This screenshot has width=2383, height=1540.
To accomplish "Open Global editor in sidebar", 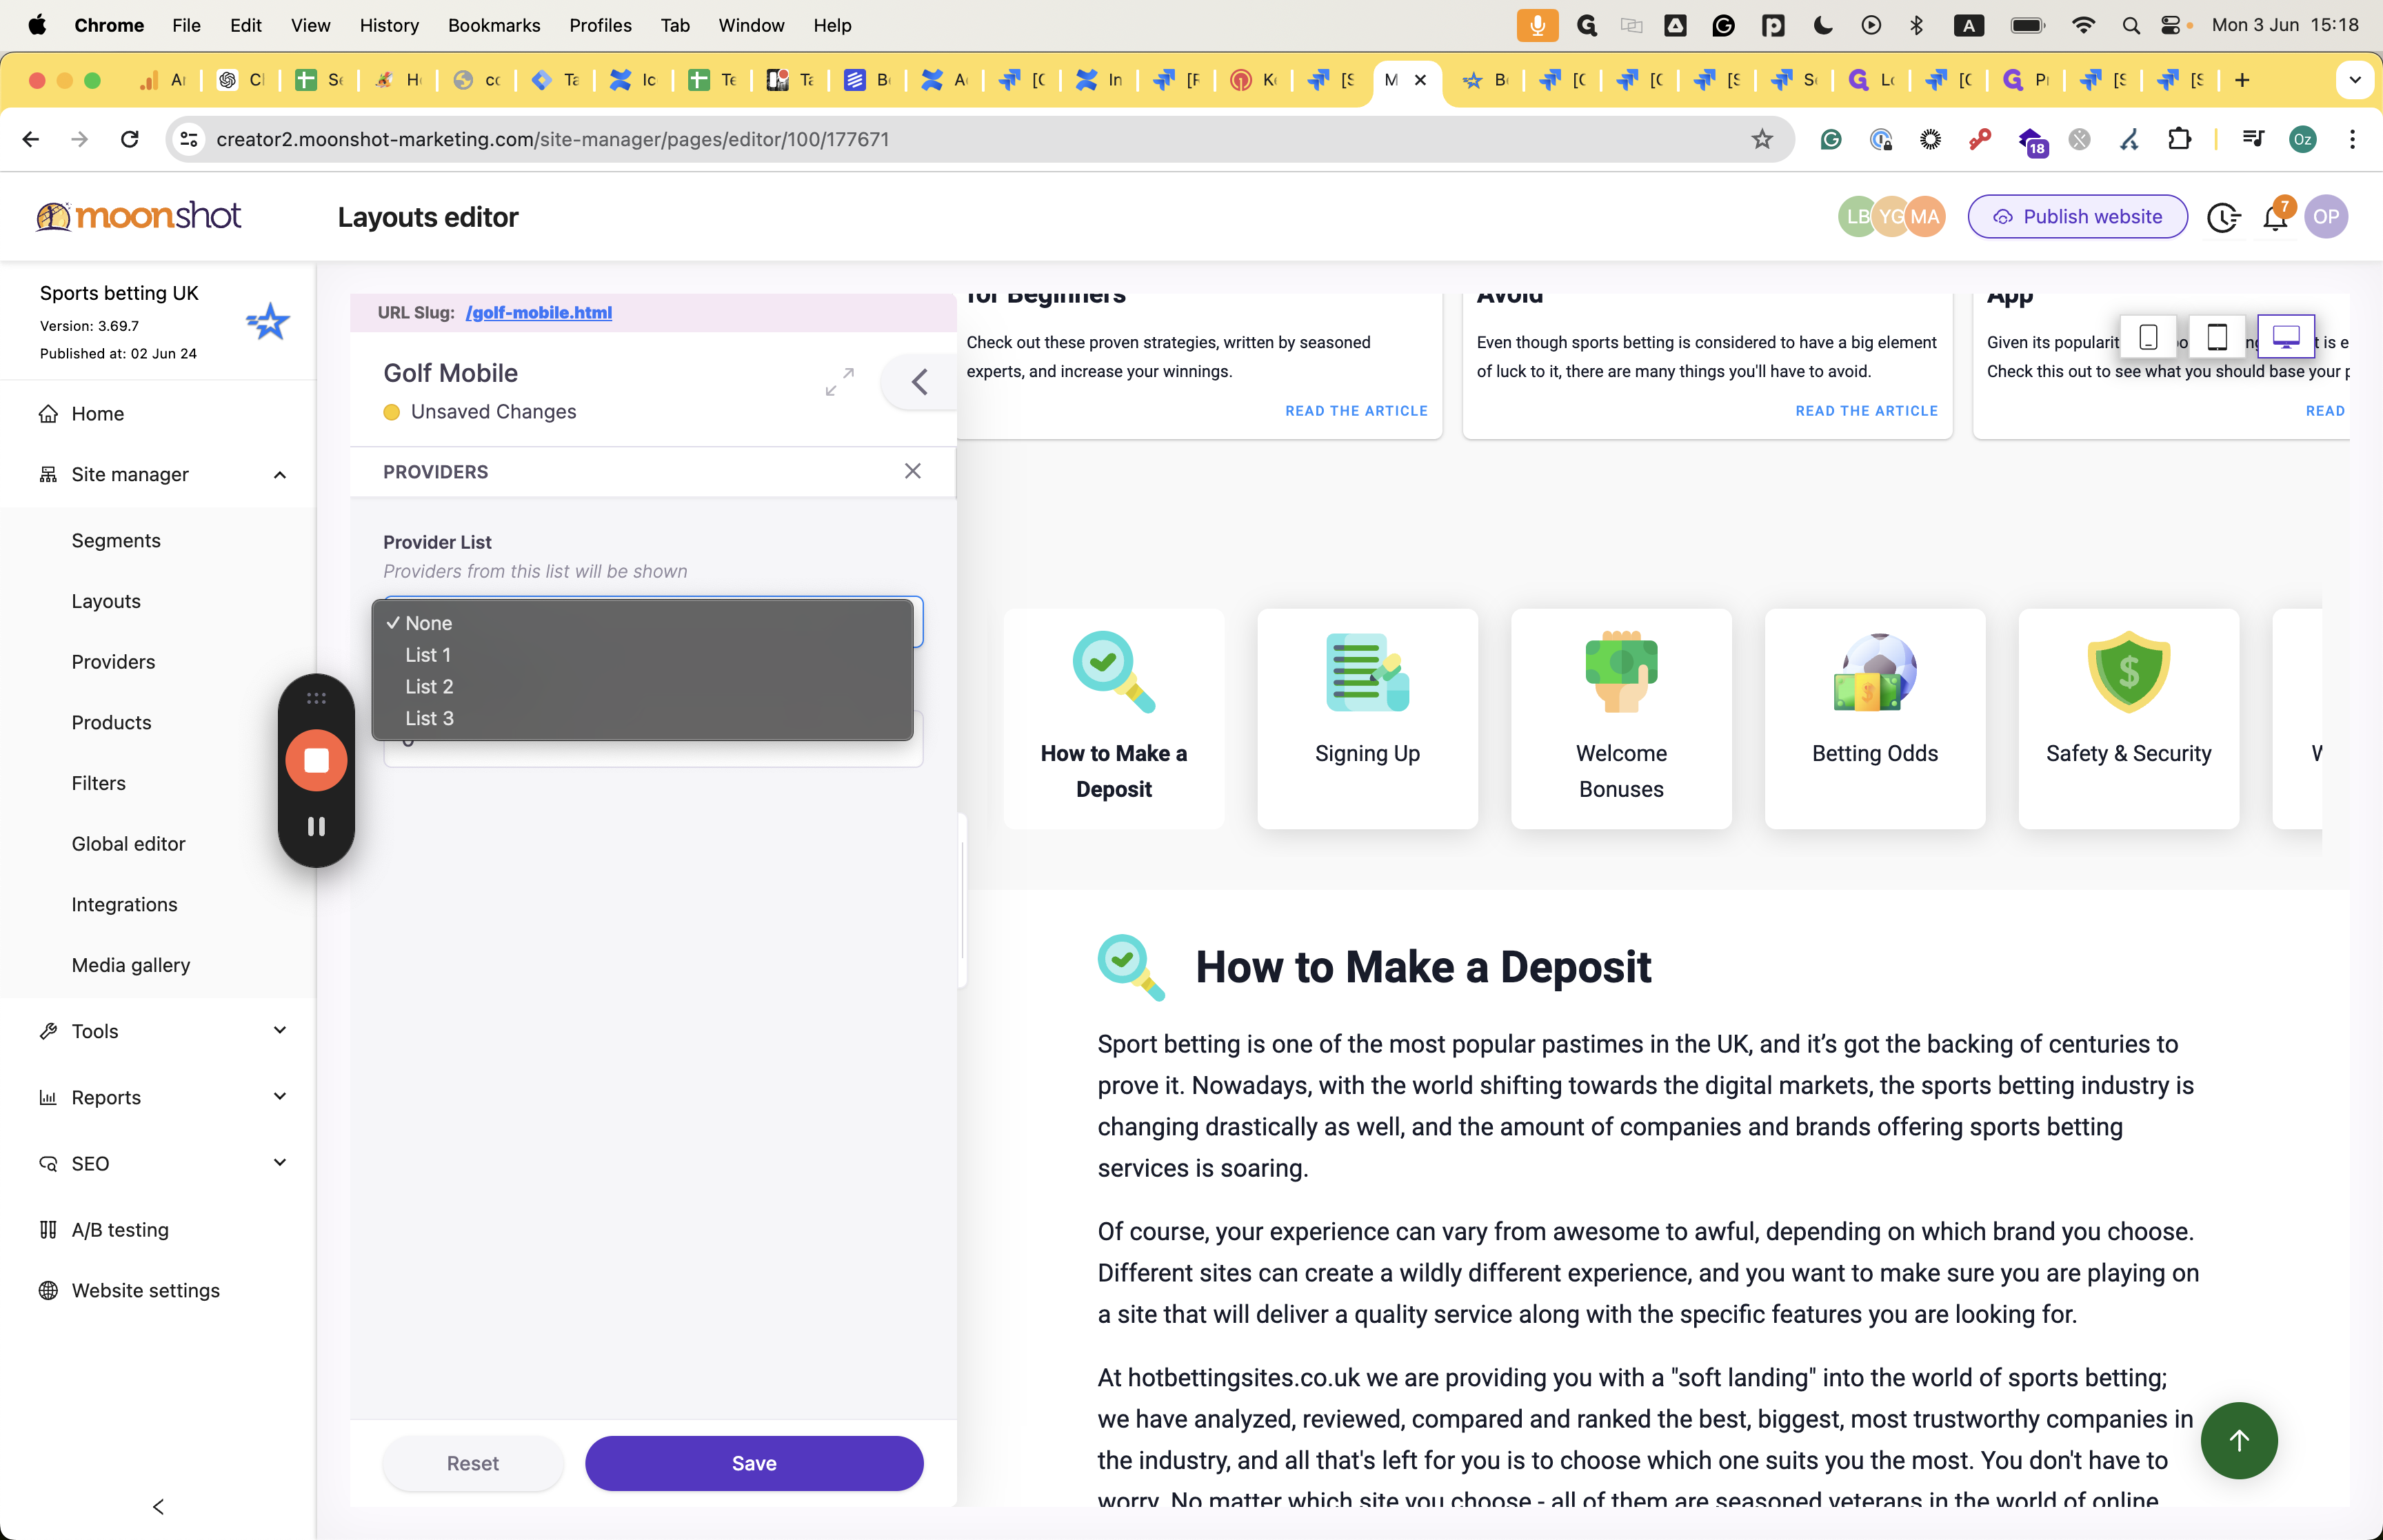I will point(128,843).
